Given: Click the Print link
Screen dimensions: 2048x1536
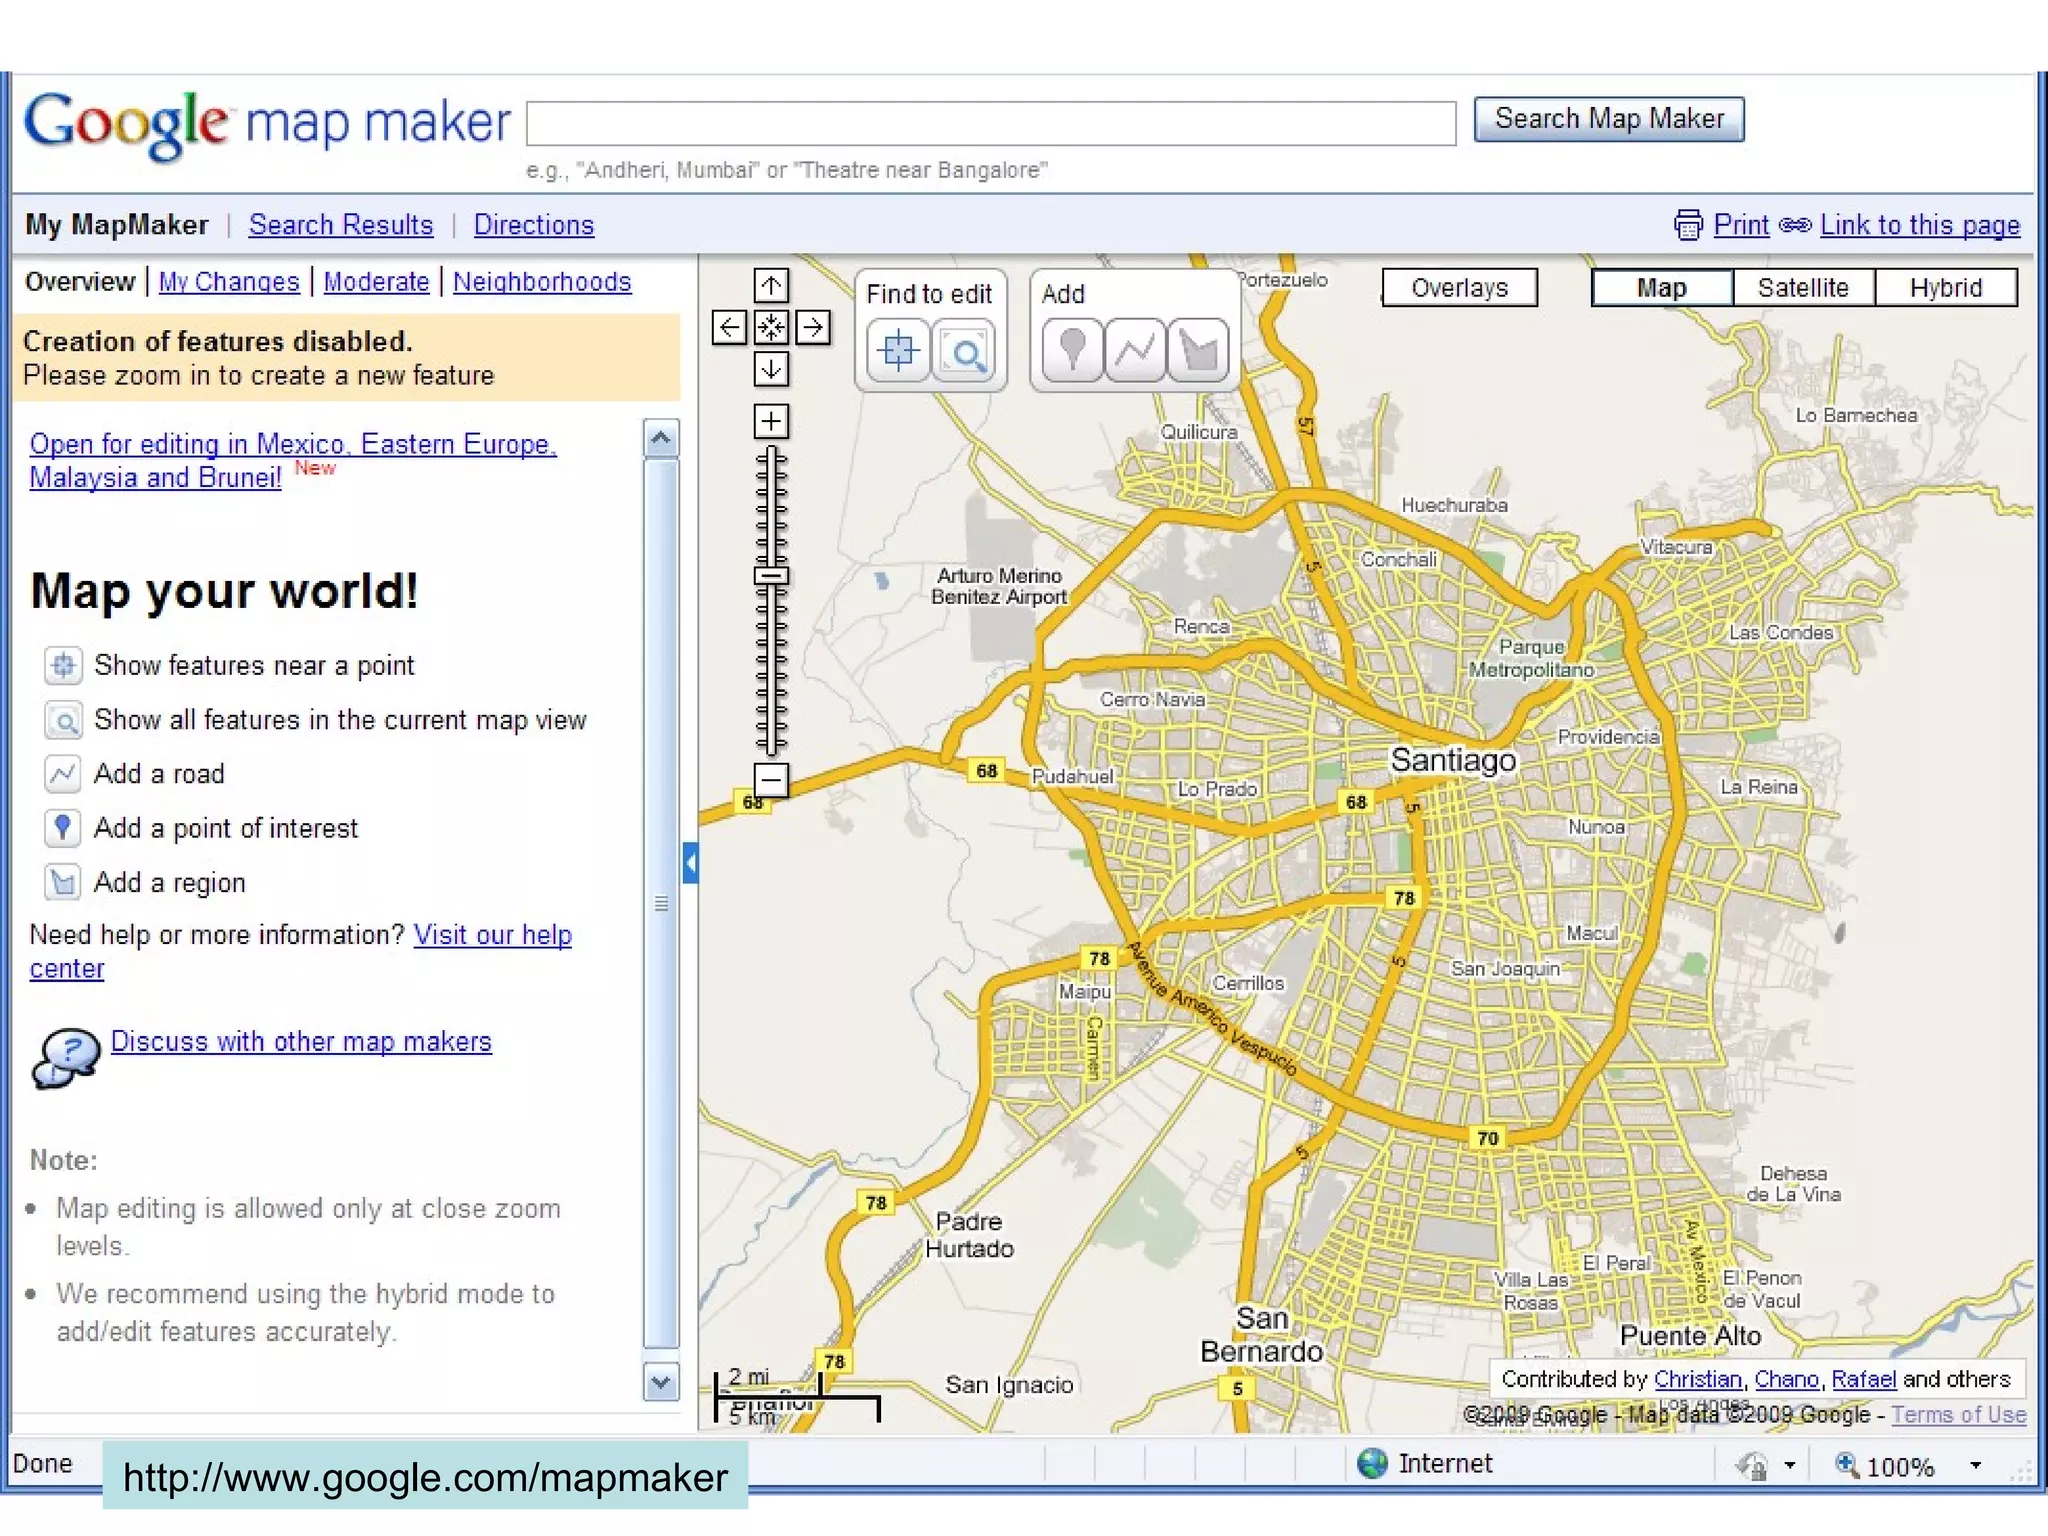Looking at the screenshot, I should click(x=1741, y=225).
